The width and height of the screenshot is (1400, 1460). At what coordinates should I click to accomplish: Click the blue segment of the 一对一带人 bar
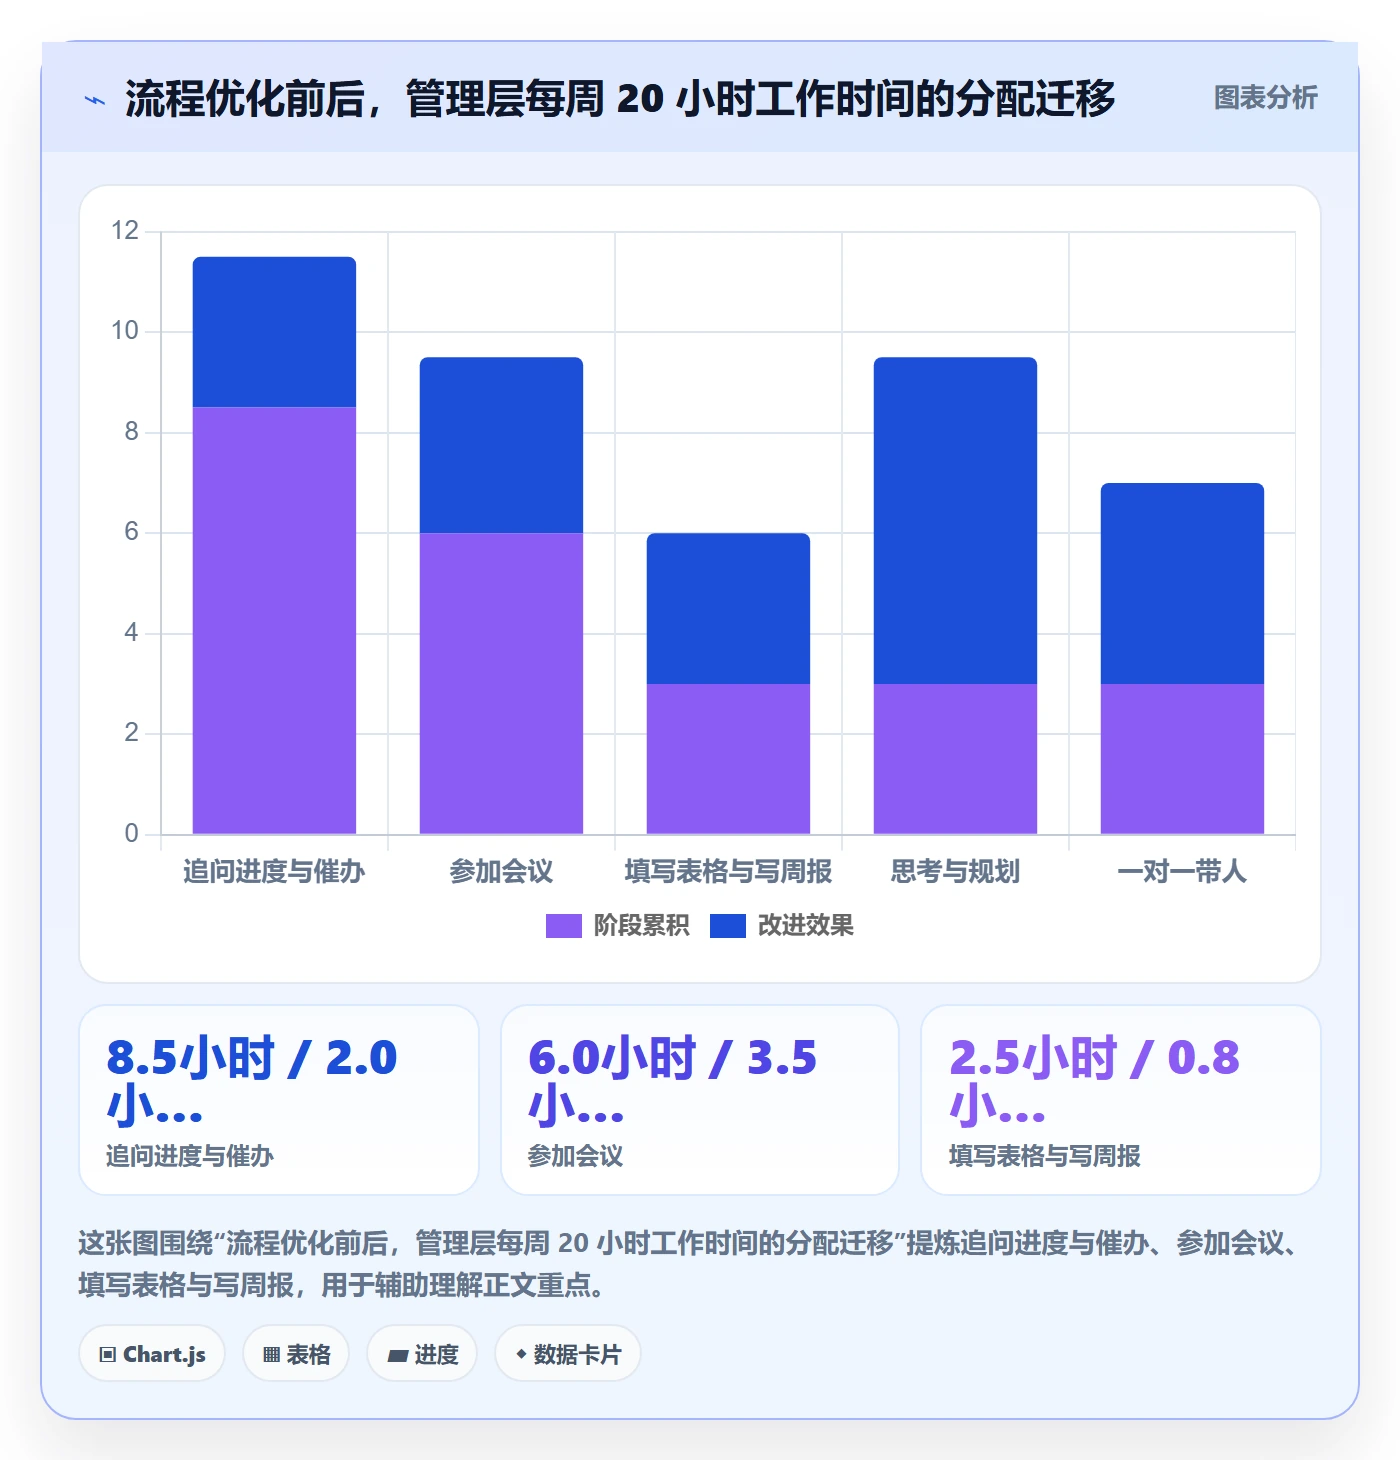coord(1182,583)
